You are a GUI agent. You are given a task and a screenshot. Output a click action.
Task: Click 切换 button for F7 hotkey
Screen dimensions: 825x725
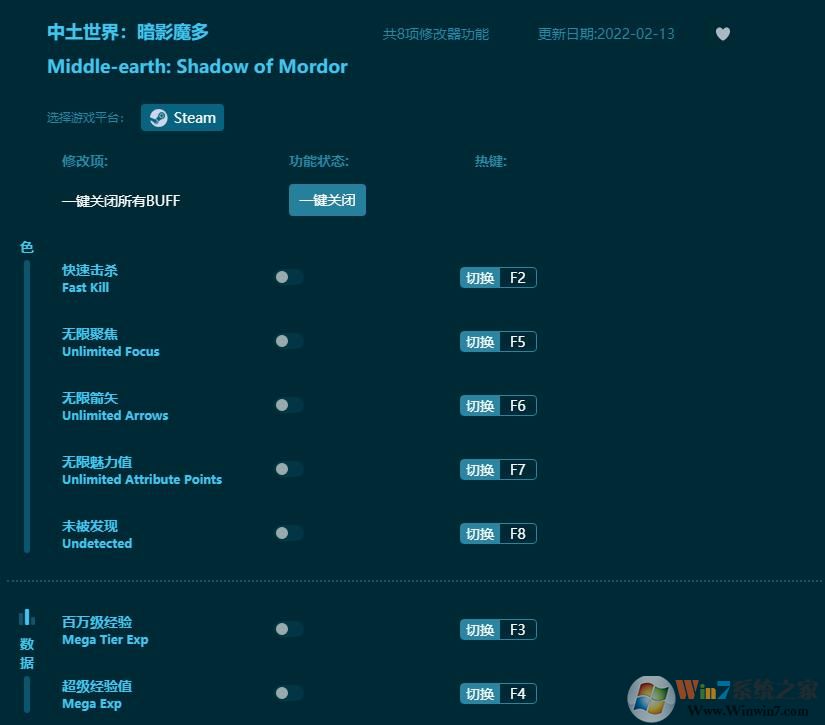tap(480, 470)
